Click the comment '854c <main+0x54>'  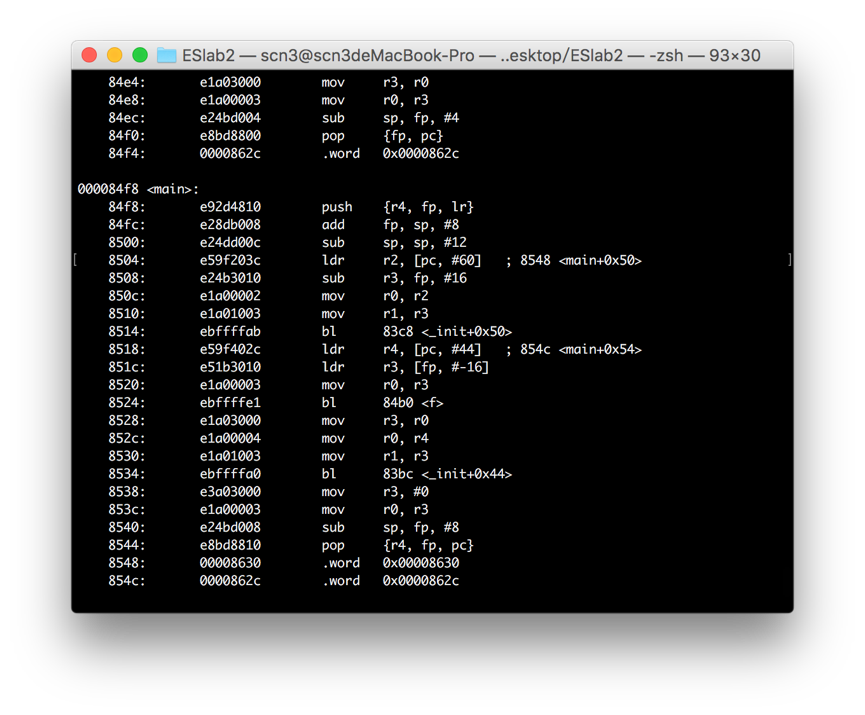tap(581, 349)
